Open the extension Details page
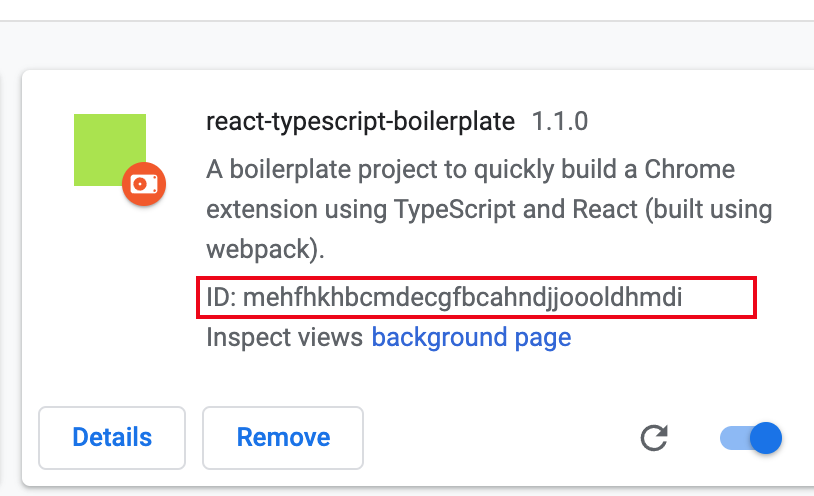 pos(112,438)
